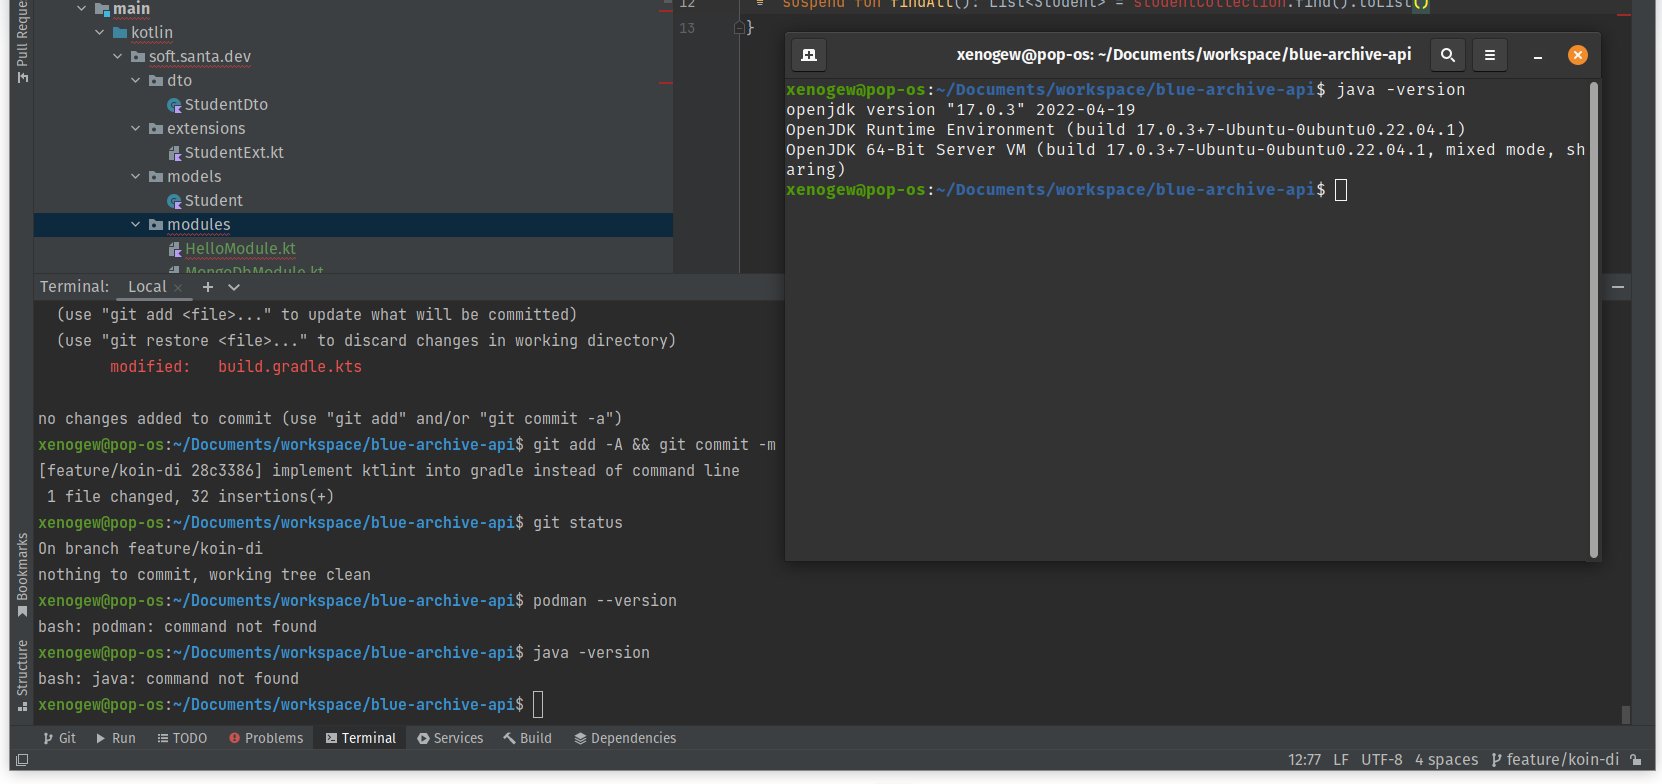Open the Problems tool window
This screenshot has height=784, width=1662.
[265, 738]
